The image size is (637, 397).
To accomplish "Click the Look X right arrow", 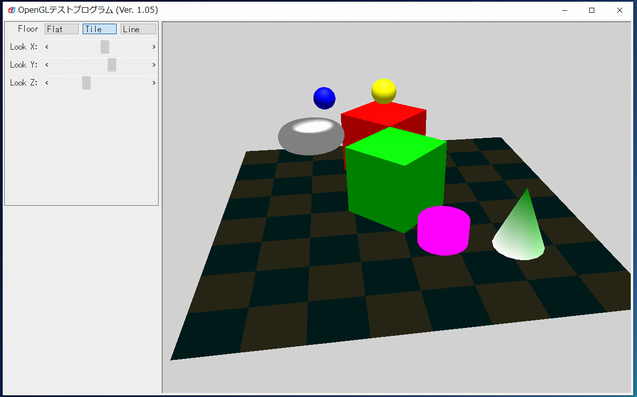I will coord(154,47).
